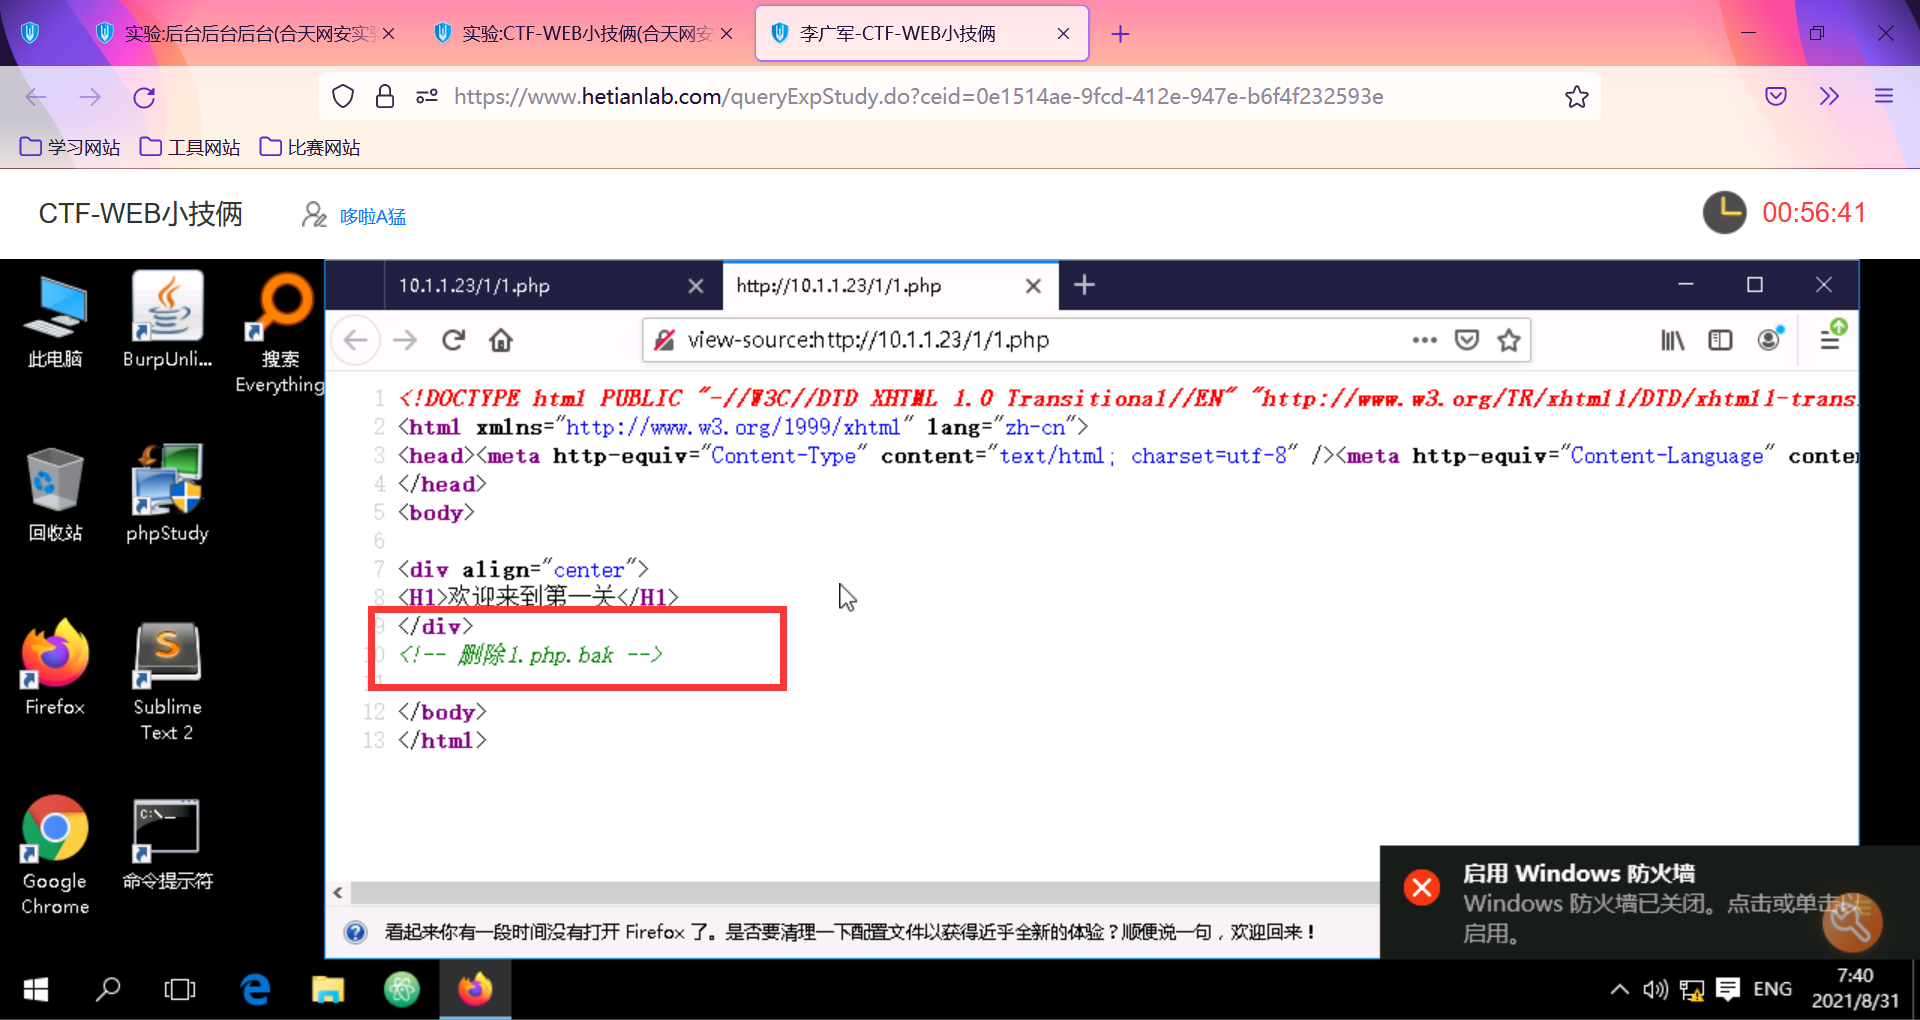
Task: Open 此电脑 desktop icon
Action: pos(55,321)
